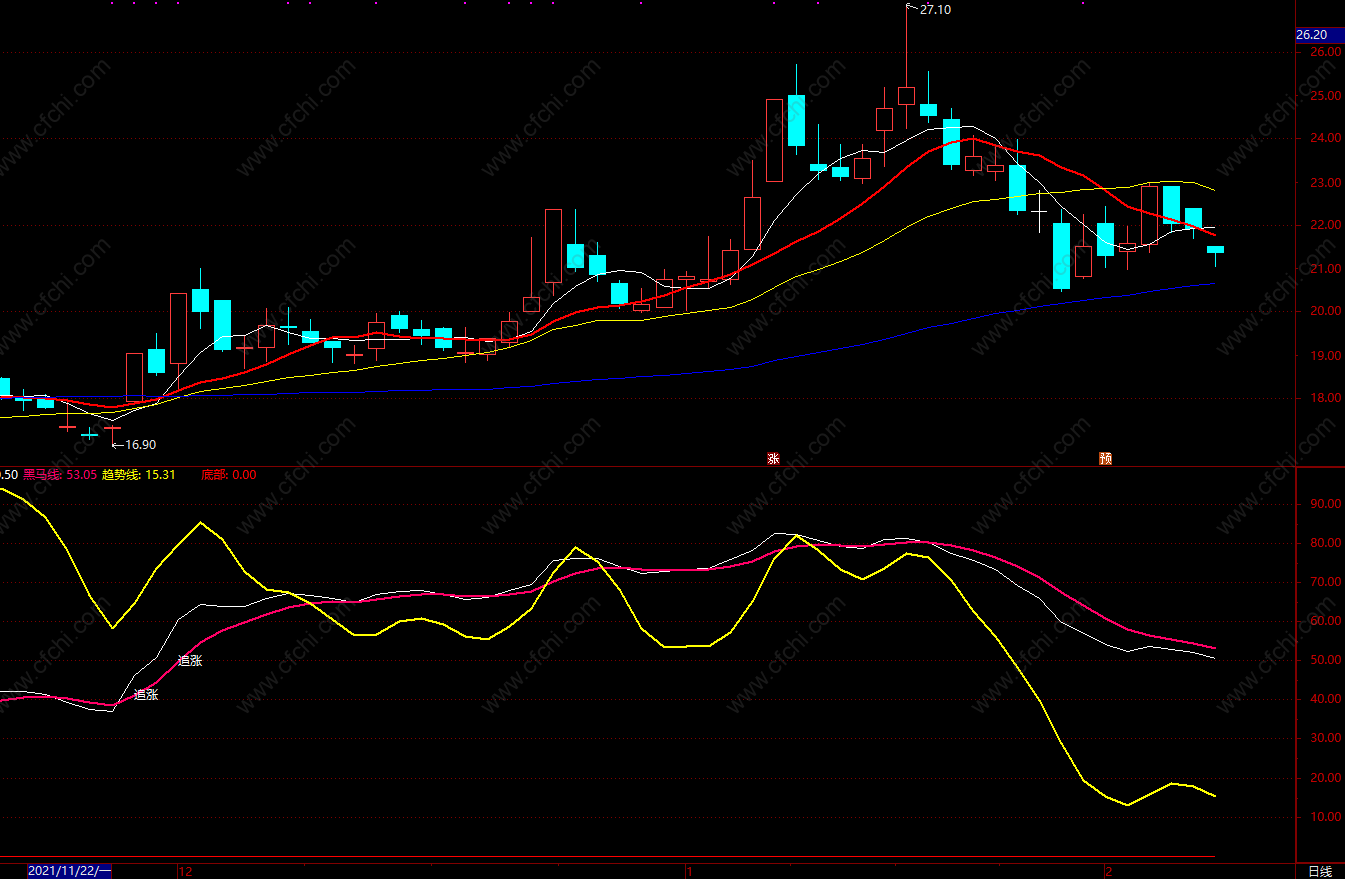This screenshot has height=879, width=1345.
Task: Click the last cyan candlestick on the right
Action: tap(1215, 250)
